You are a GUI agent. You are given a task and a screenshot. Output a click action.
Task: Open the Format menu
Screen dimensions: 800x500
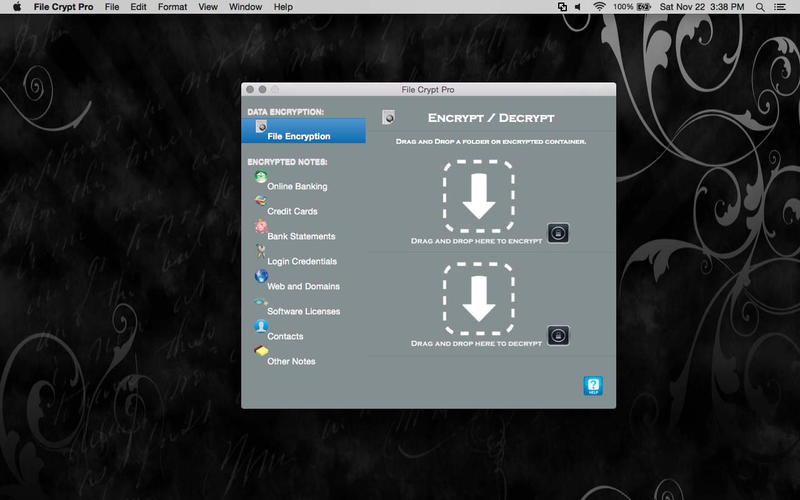click(172, 7)
